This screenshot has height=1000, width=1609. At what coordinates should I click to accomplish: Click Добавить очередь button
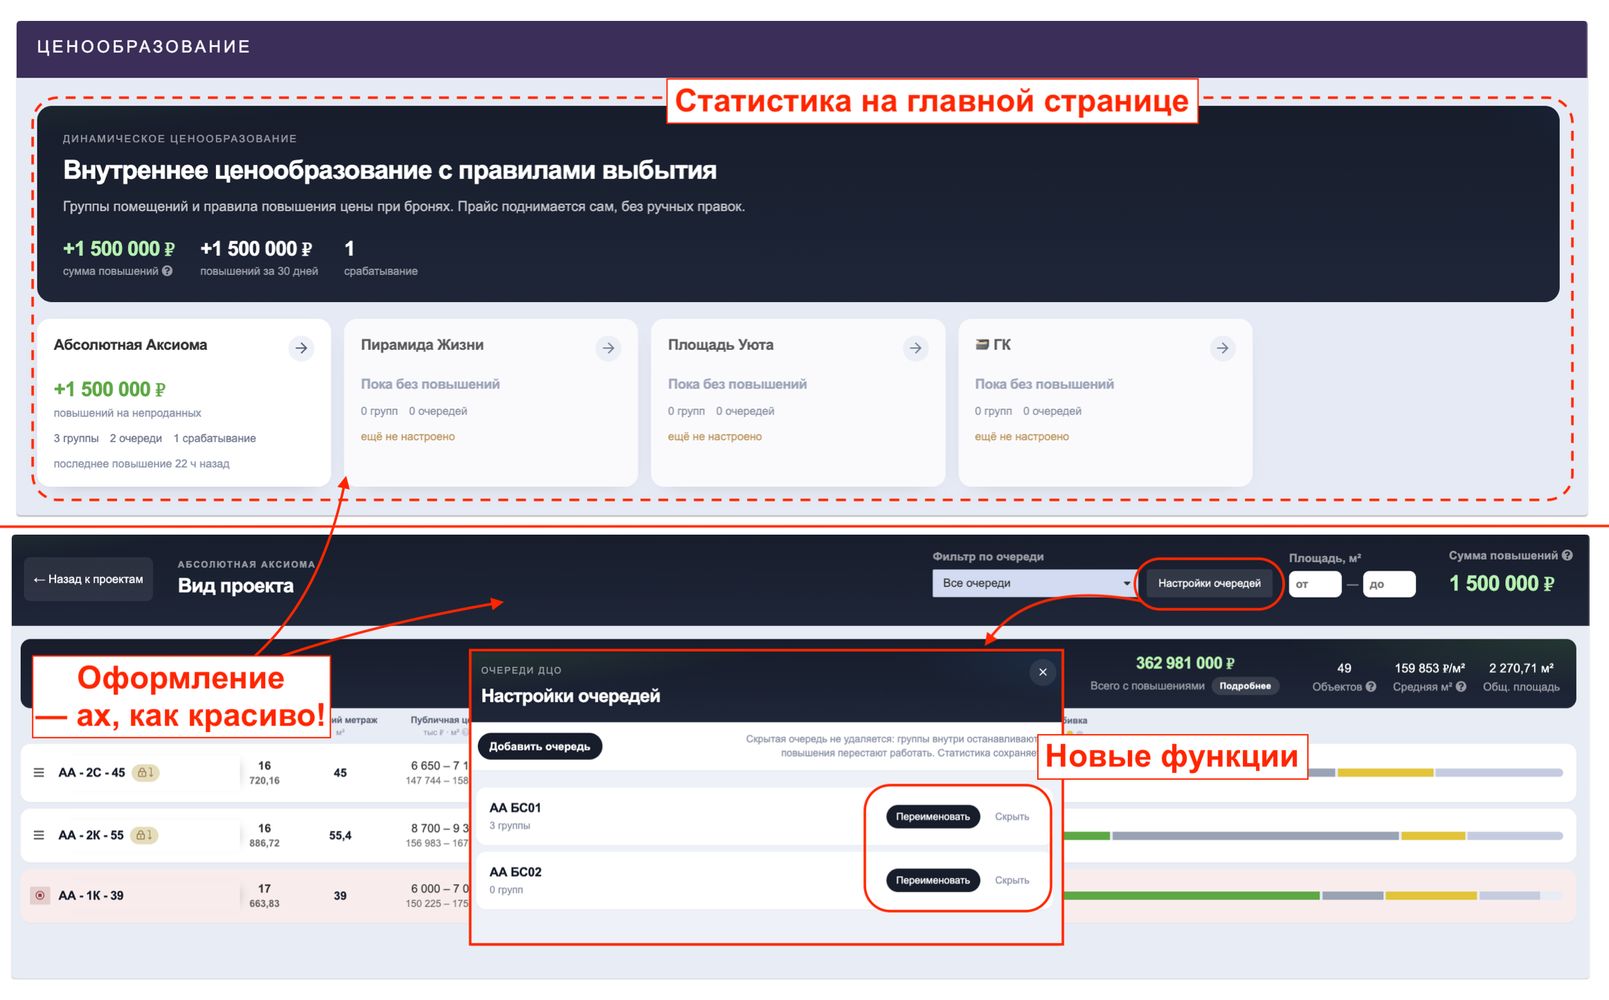(x=540, y=746)
